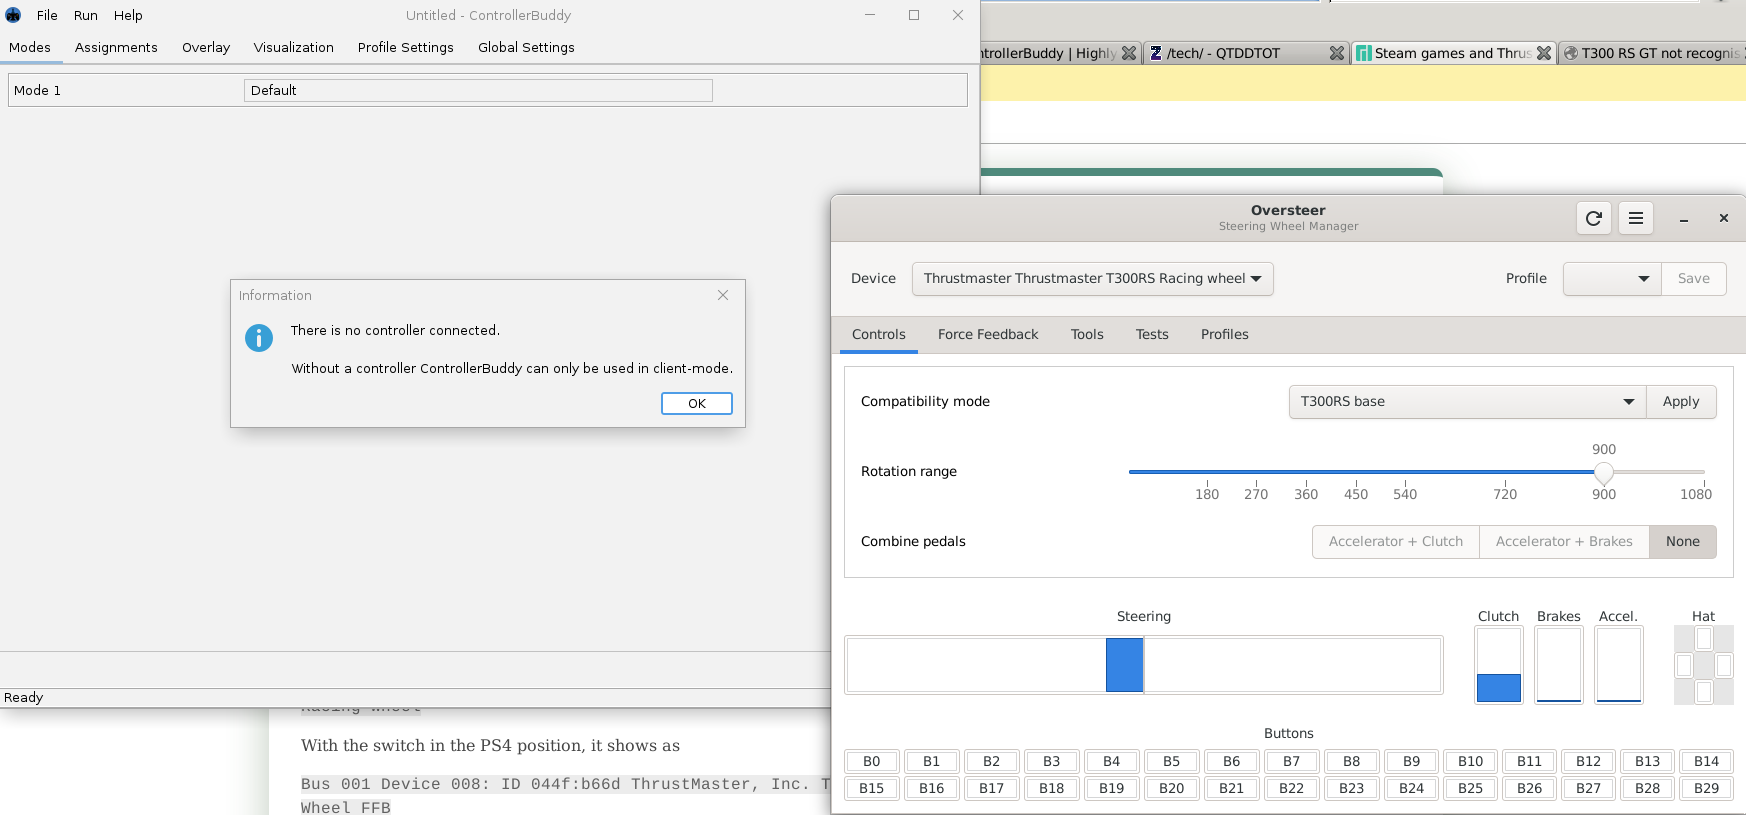Image resolution: width=1746 pixels, height=815 pixels.
Task: Click the Default mode description field
Action: pos(478,90)
